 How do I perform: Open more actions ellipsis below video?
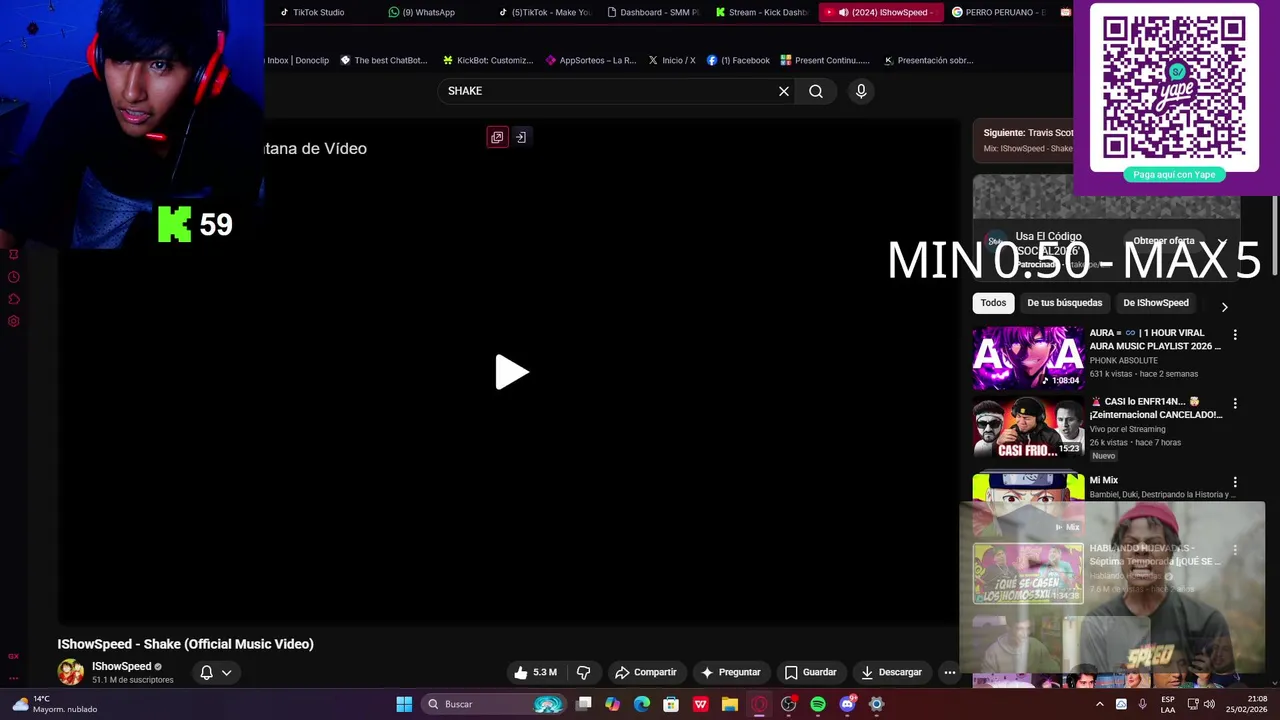pos(950,672)
